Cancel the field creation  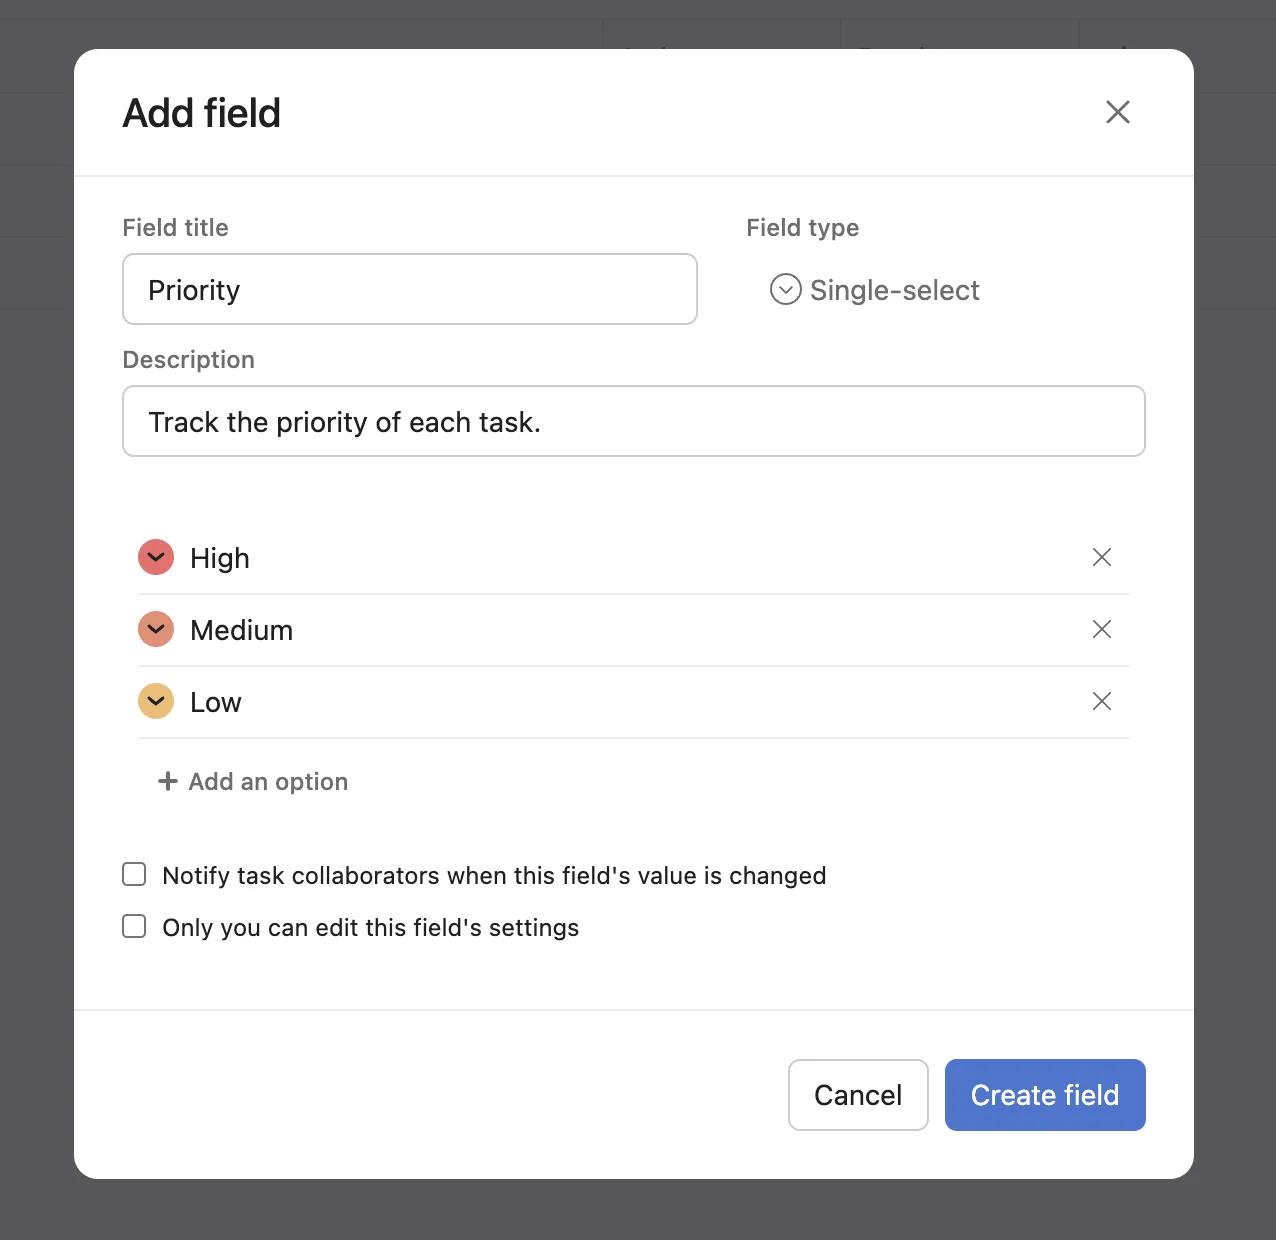[x=857, y=1095]
